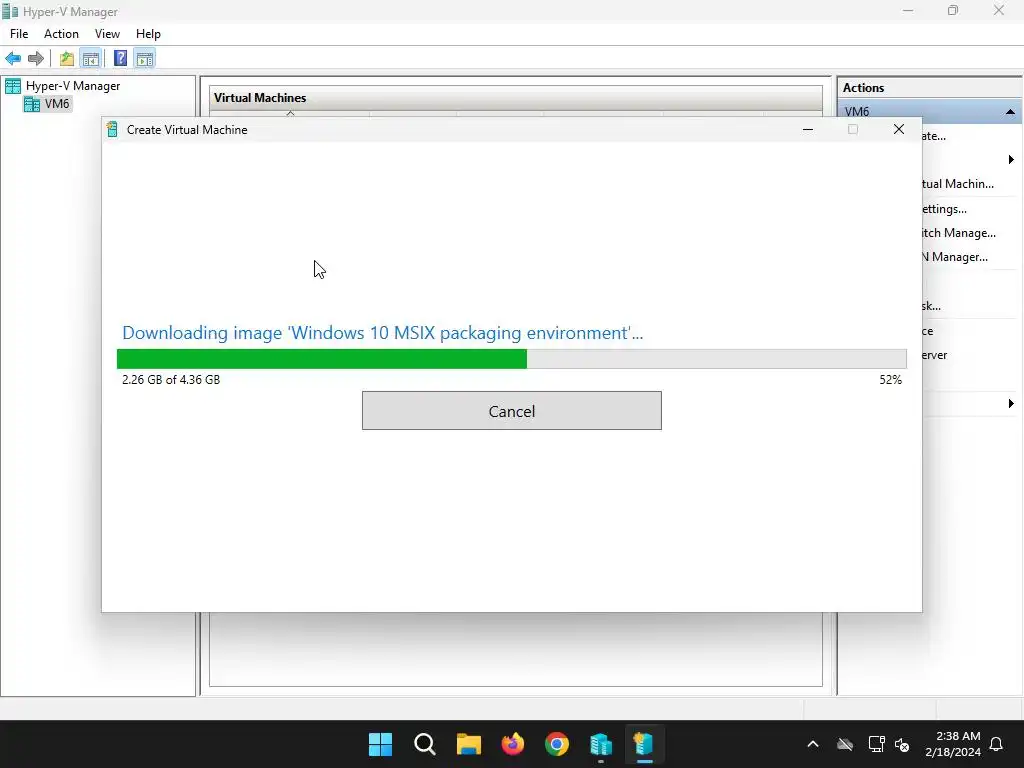Open the notification bell
Image resolution: width=1024 pixels, height=768 pixels.
pyautogui.click(x=997, y=744)
